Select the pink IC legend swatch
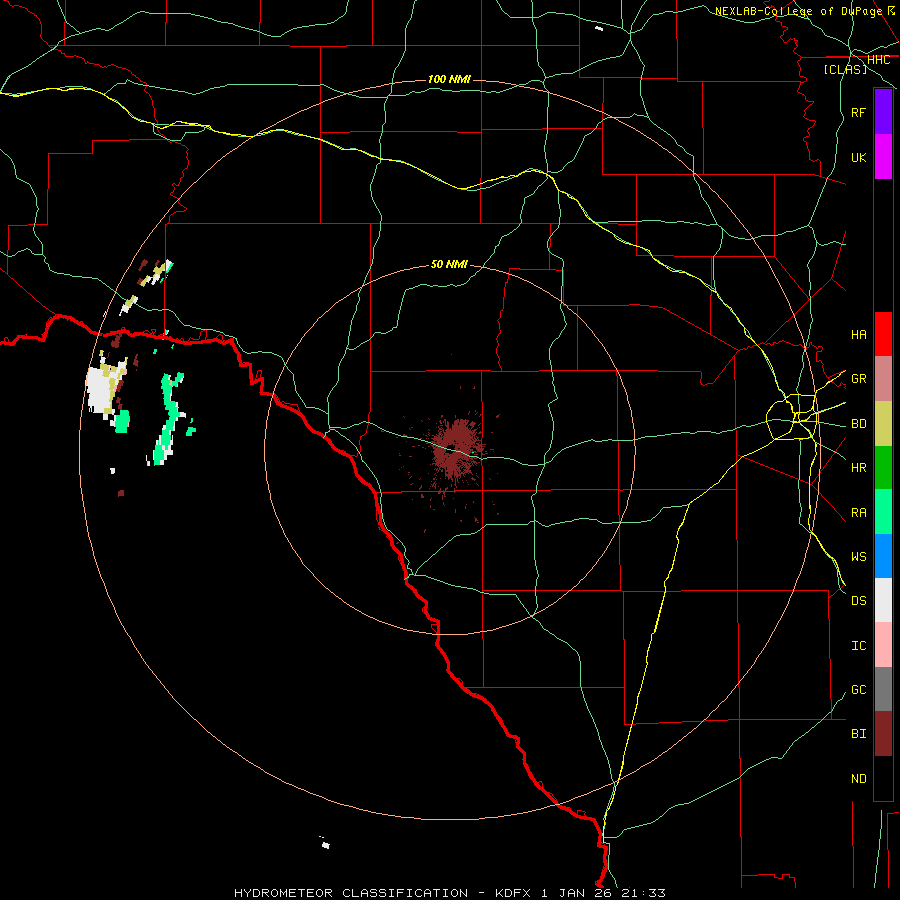 coord(883,645)
